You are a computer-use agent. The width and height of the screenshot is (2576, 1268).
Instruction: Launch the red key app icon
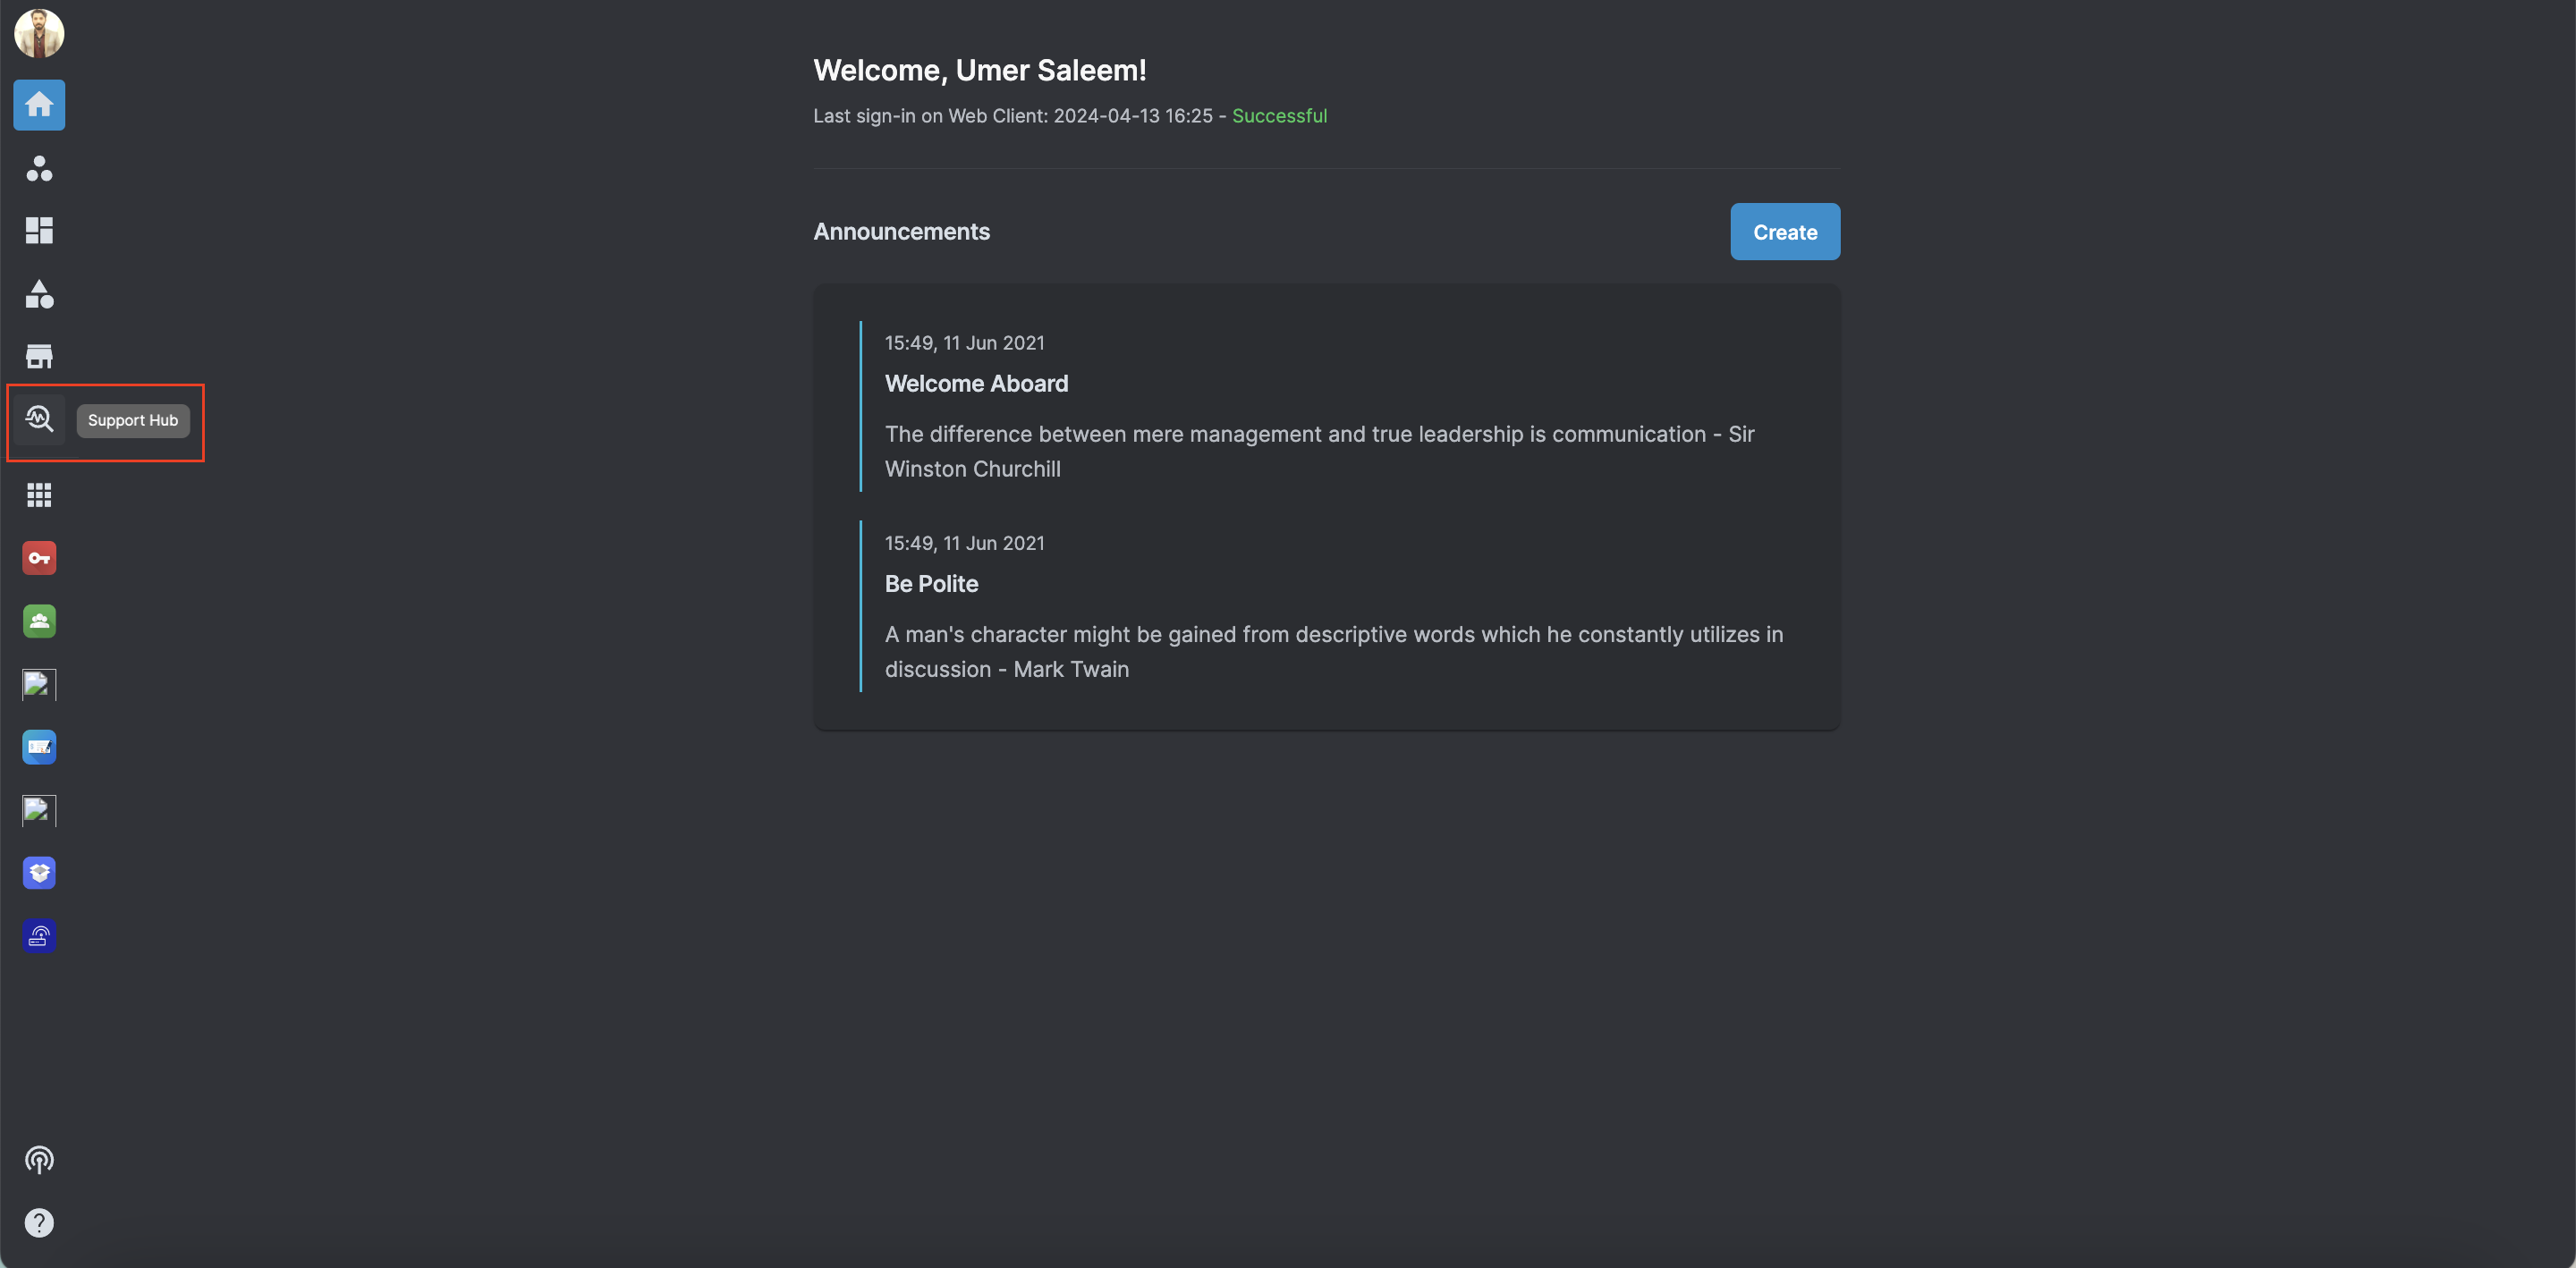(39, 558)
